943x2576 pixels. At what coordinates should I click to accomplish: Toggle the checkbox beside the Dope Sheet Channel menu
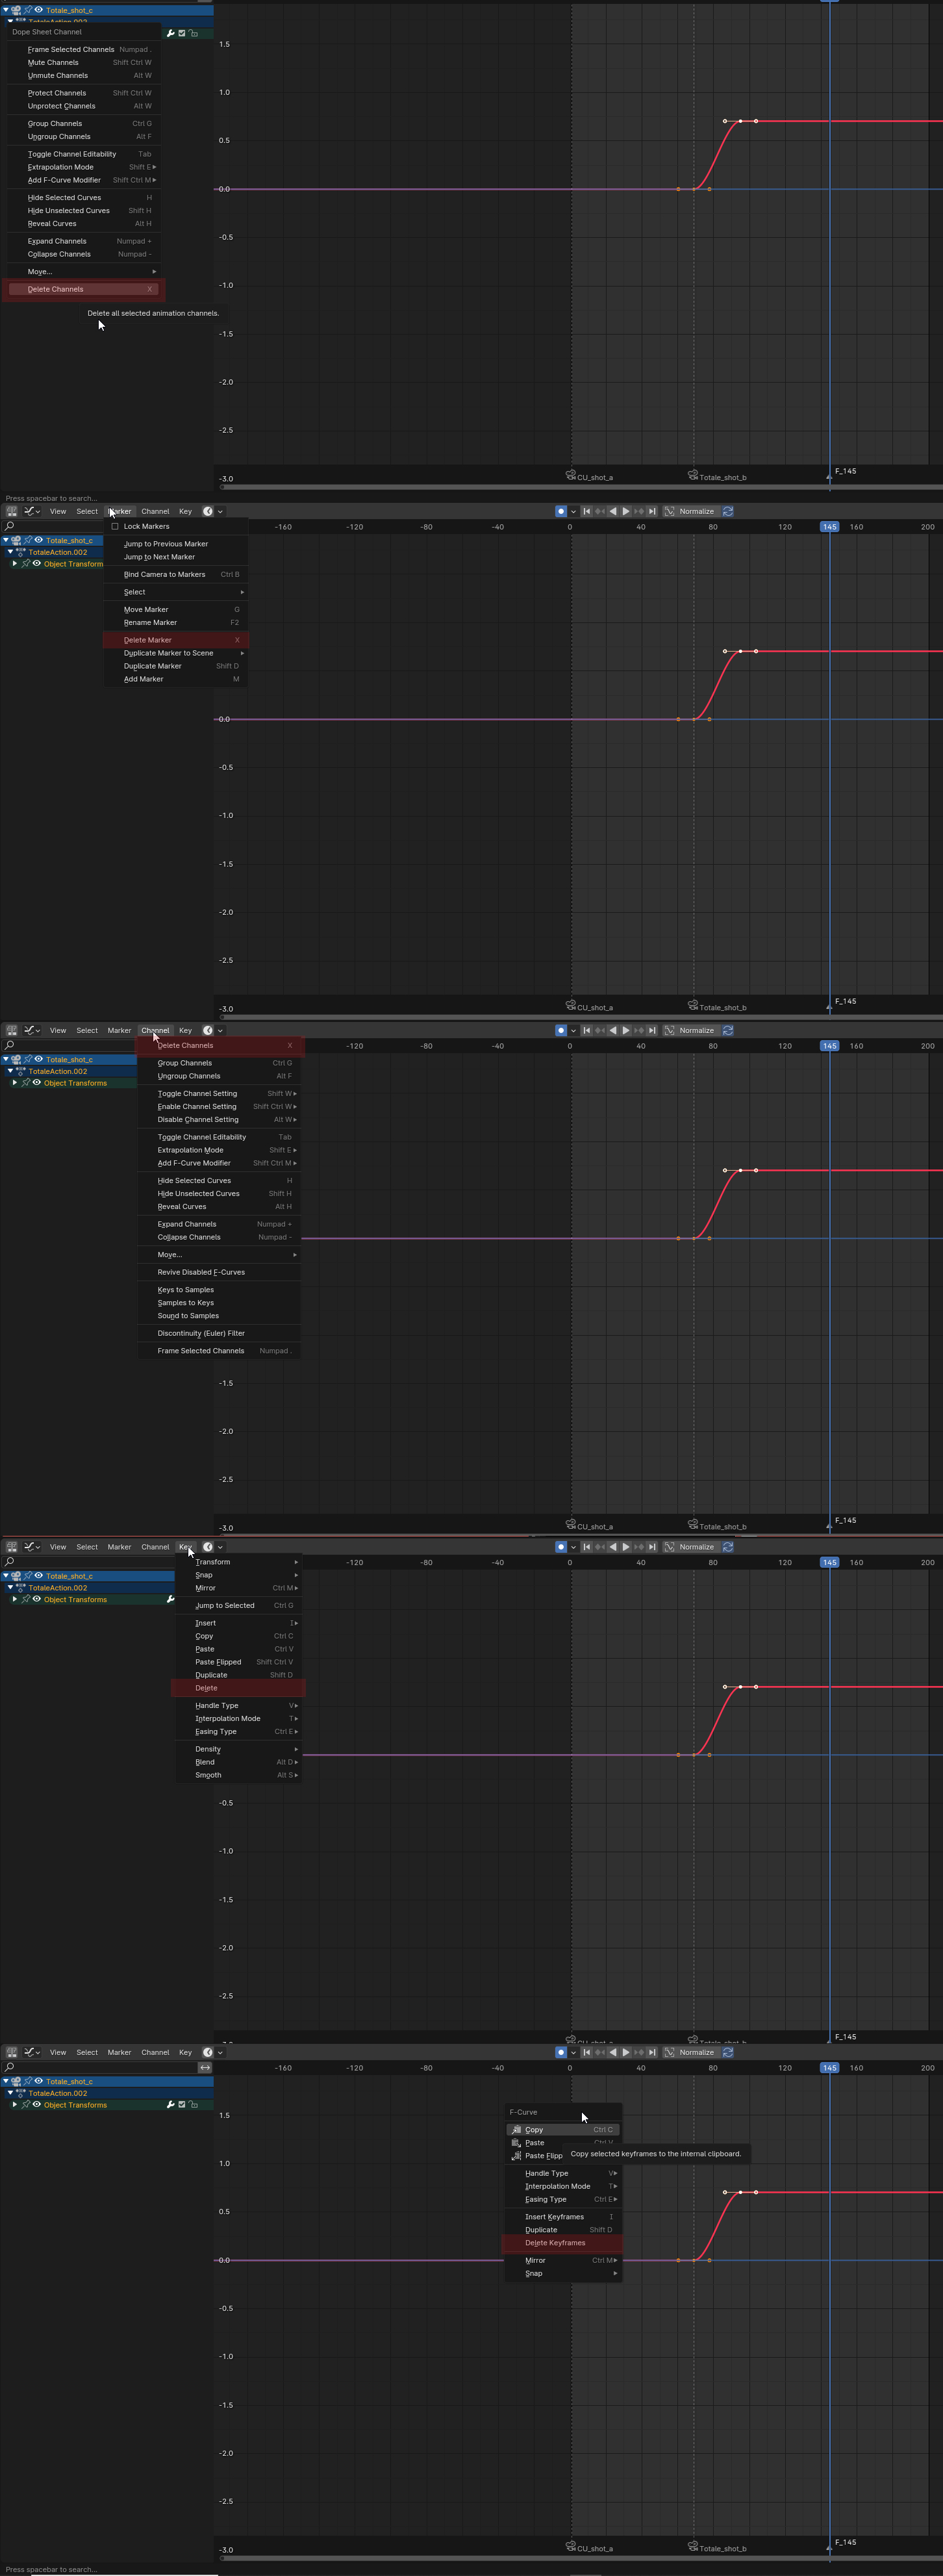[182, 33]
